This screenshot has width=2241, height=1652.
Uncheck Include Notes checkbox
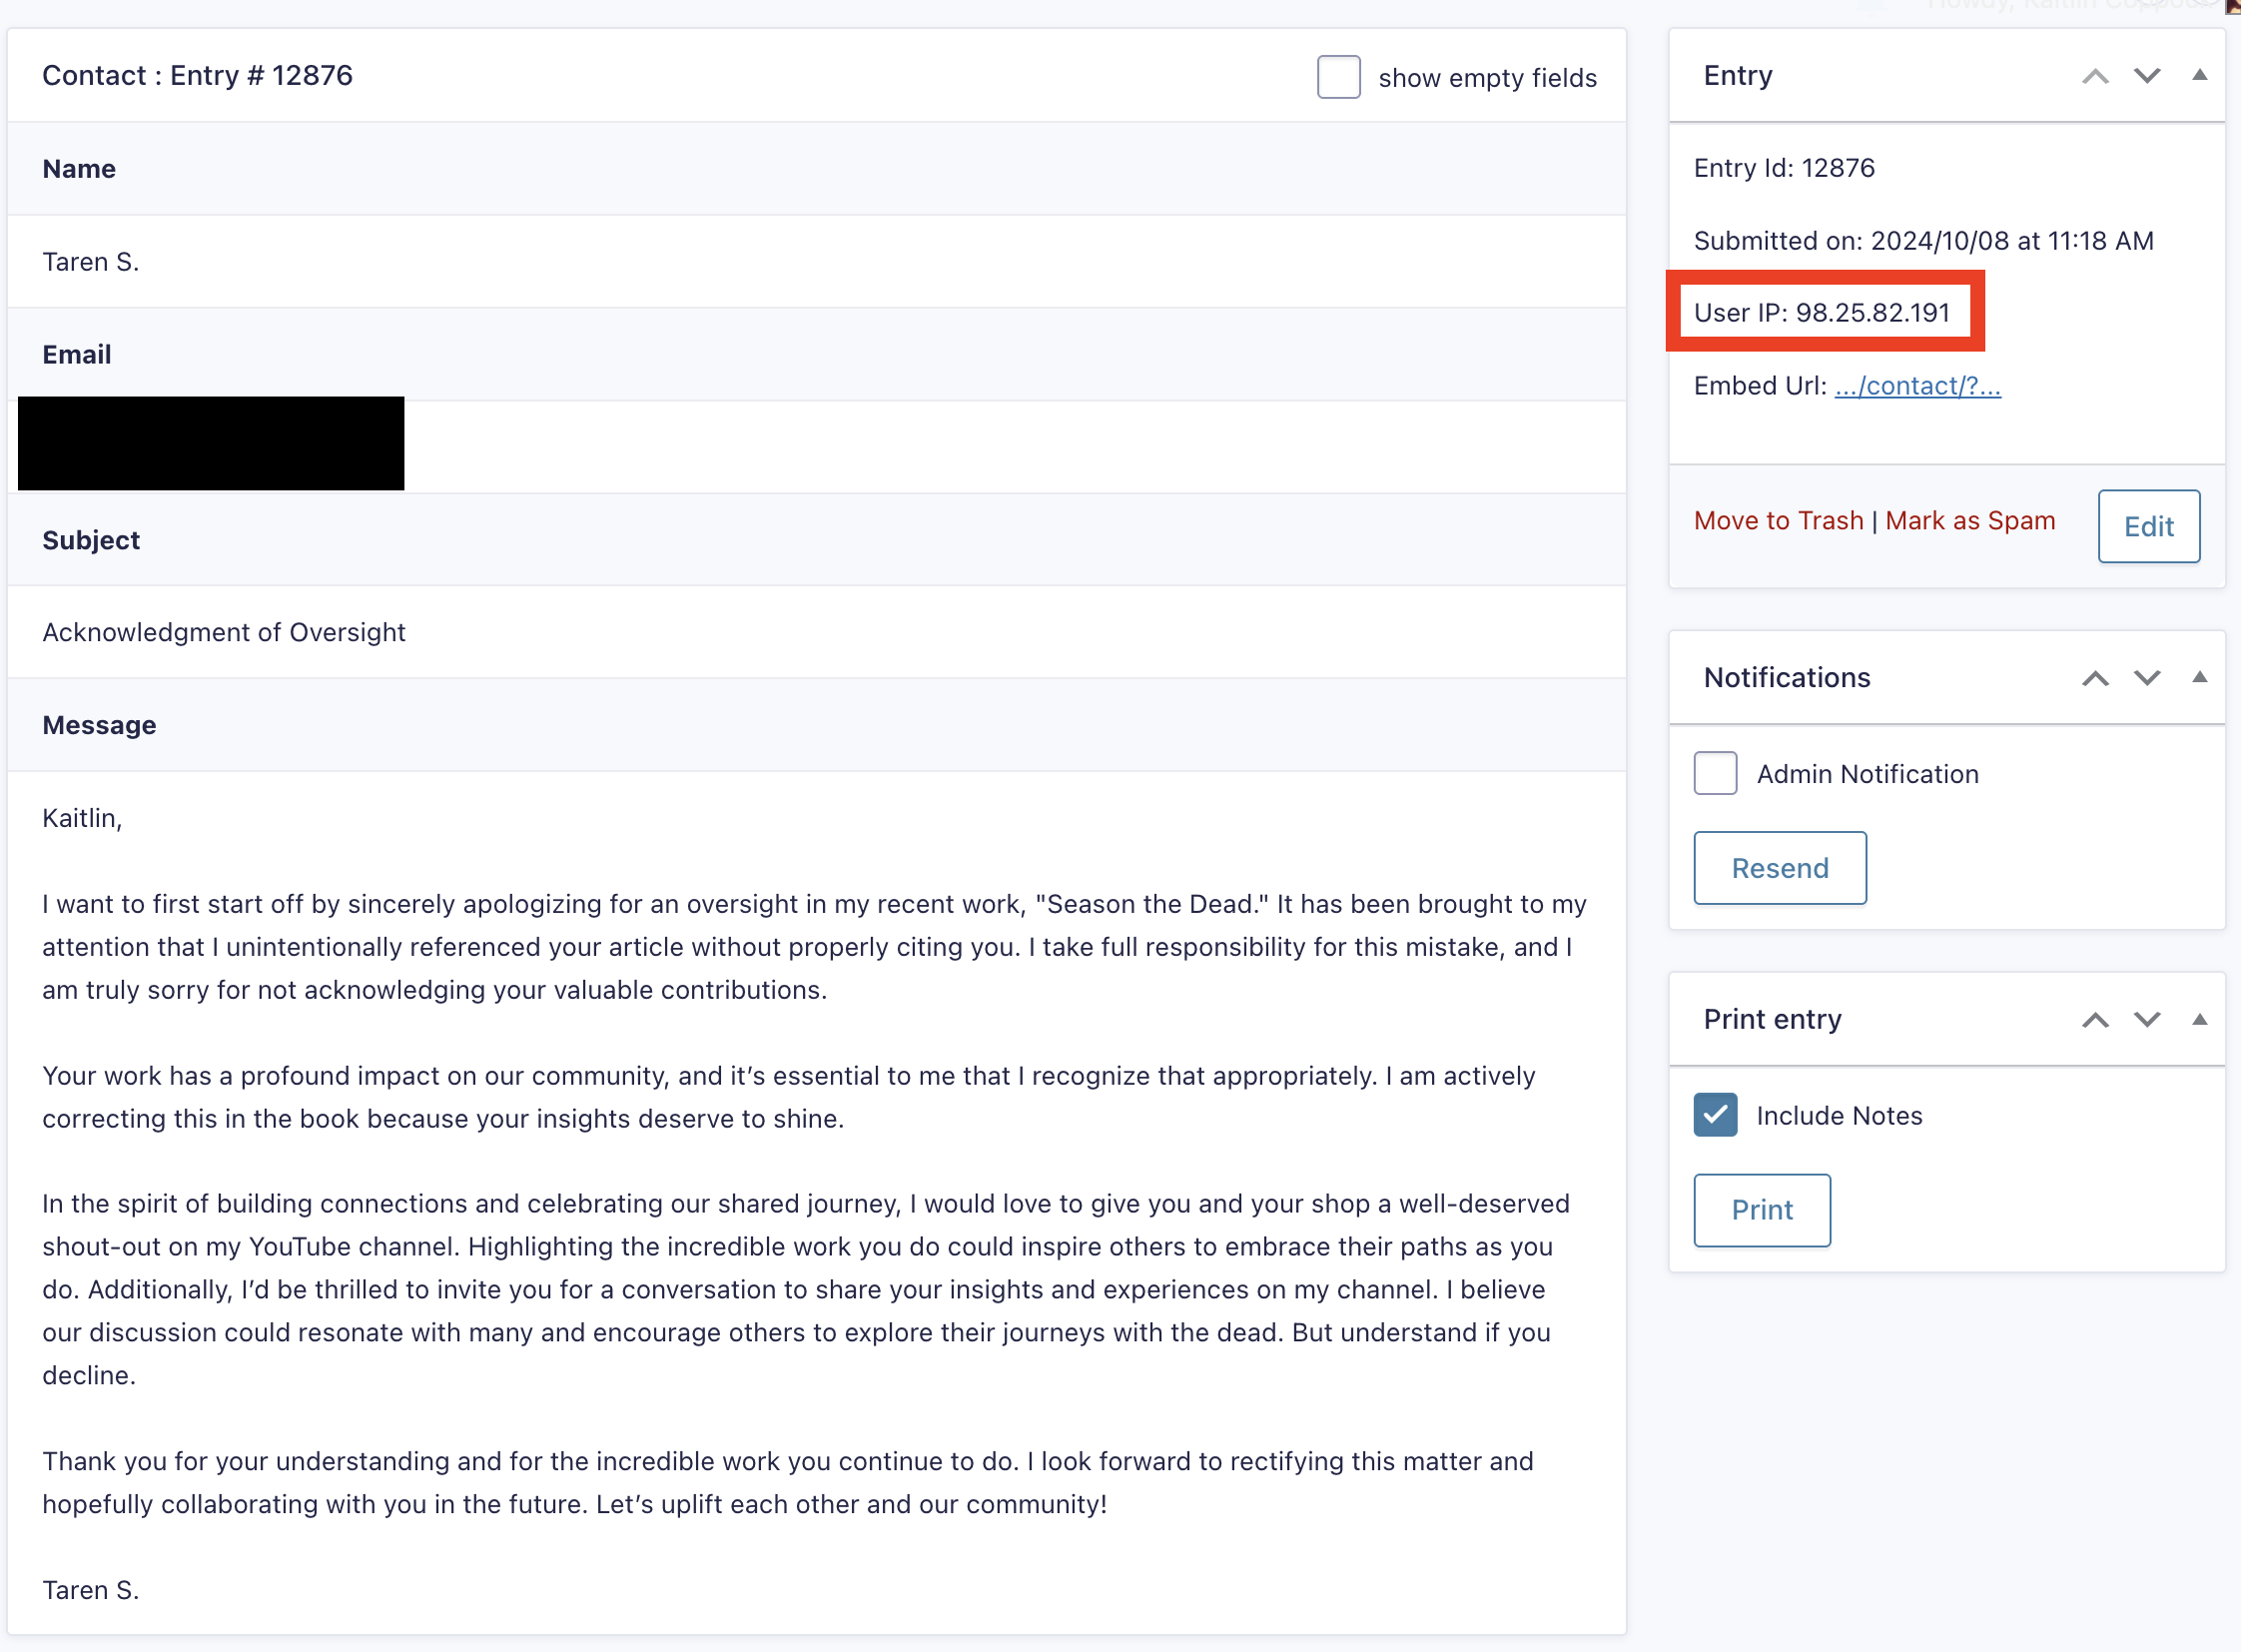pyautogui.click(x=1715, y=1115)
